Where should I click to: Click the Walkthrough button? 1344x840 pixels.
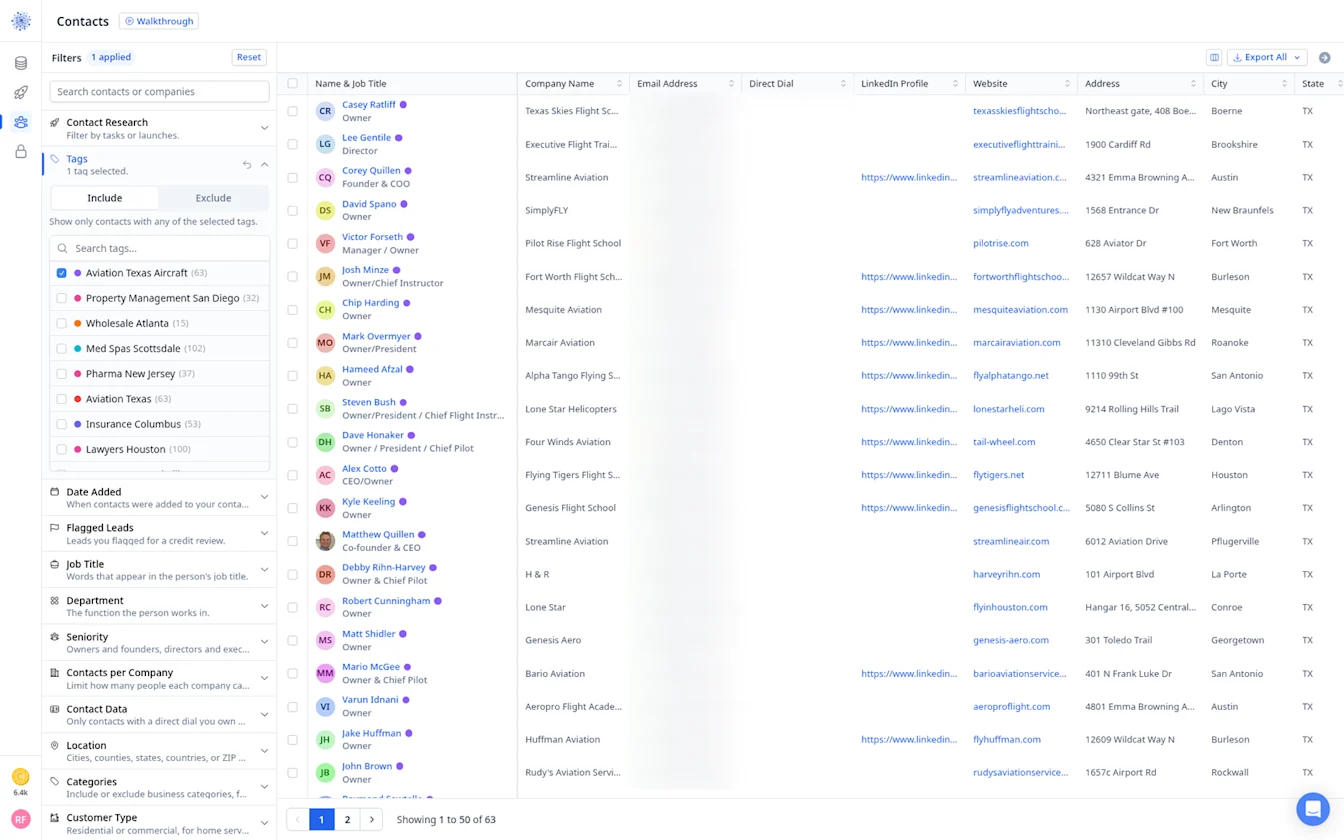[159, 21]
